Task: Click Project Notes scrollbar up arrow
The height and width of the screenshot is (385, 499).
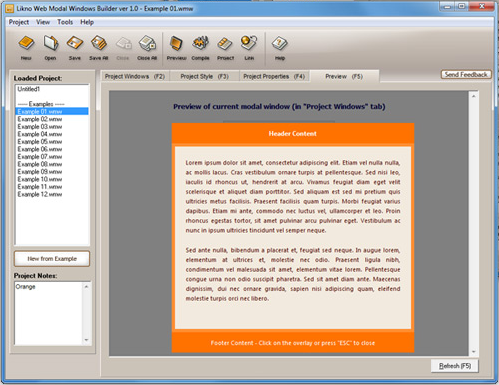Action: tap(86, 286)
